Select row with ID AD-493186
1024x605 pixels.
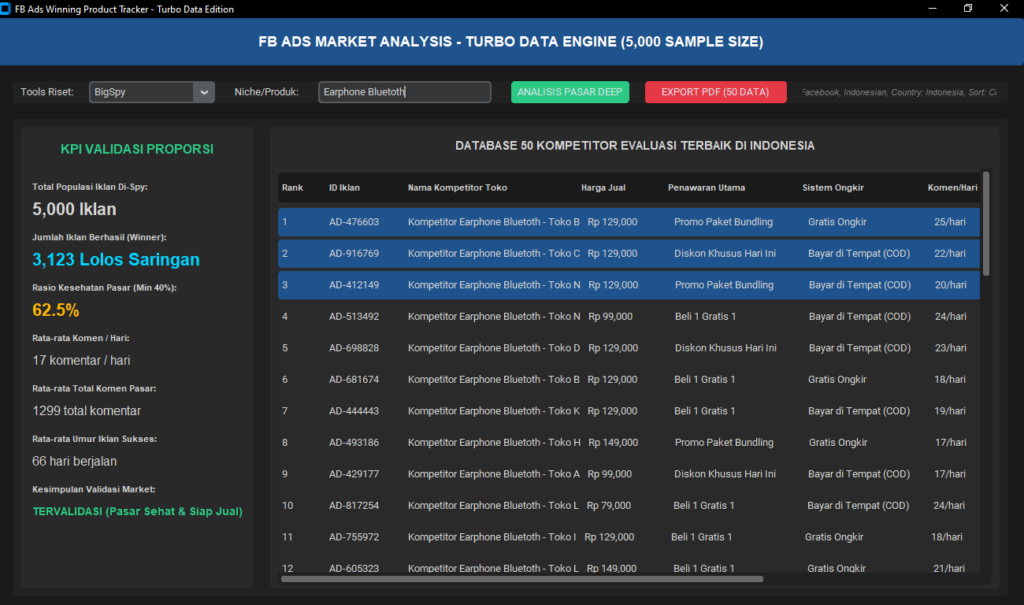tap(629, 442)
